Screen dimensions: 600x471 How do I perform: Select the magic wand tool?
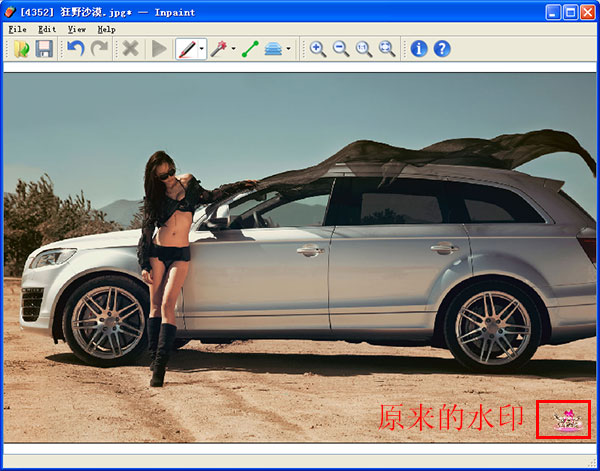tap(218, 49)
